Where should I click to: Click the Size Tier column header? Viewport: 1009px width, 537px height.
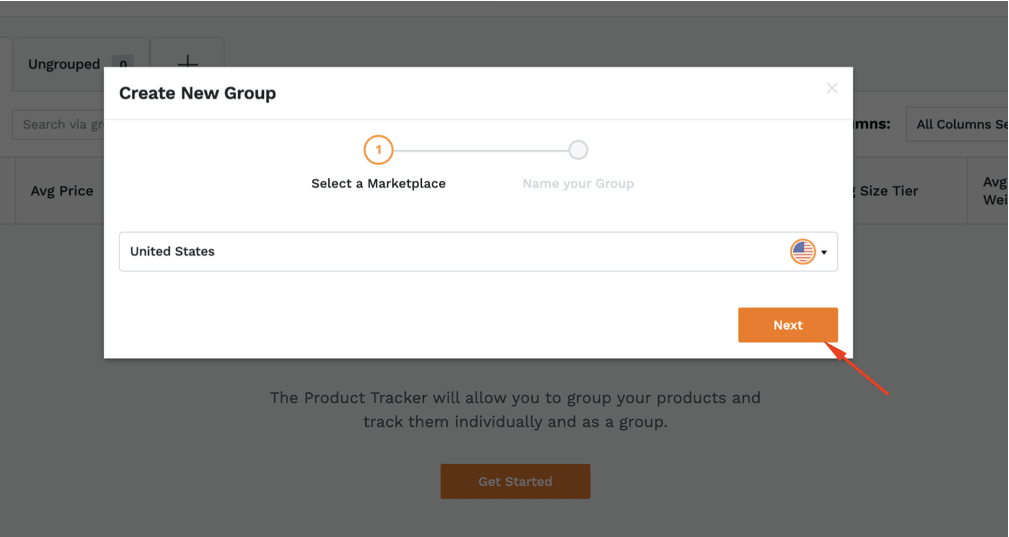tap(889, 191)
